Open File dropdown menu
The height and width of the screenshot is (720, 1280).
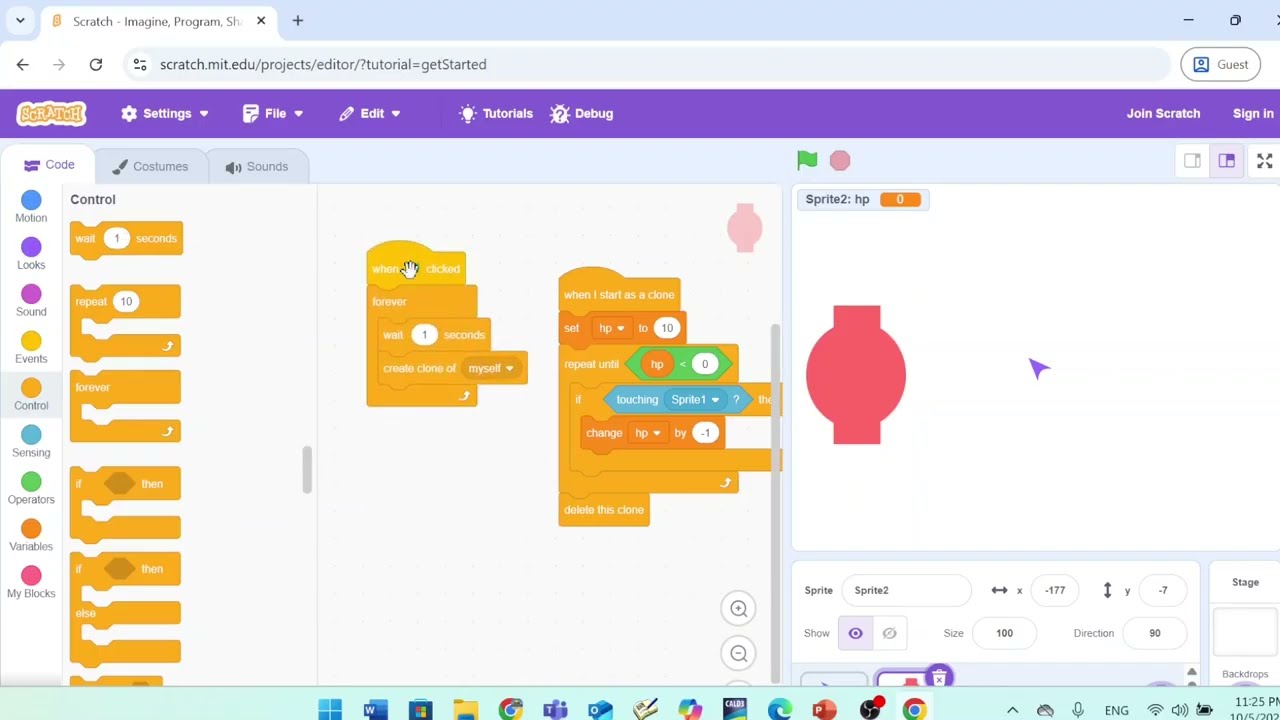pyautogui.click(x=273, y=113)
